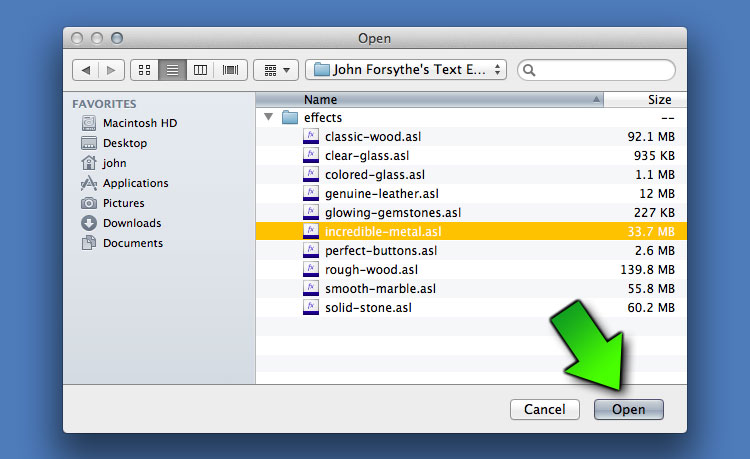The height and width of the screenshot is (459, 750).
Task: Click the file icon of classic-wood.asl
Action: pyautogui.click(x=311, y=136)
